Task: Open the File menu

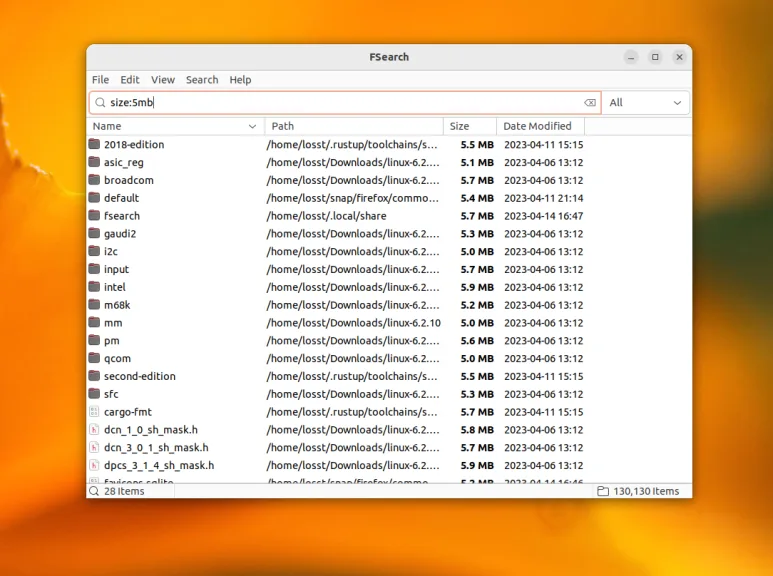Action: tap(100, 80)
